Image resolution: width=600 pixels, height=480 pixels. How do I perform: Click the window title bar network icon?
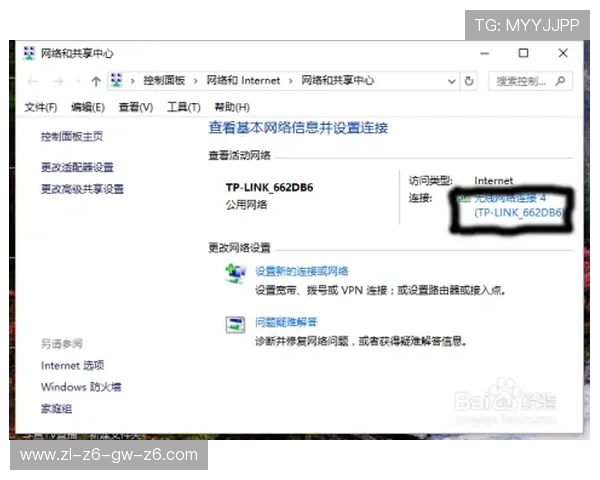(29, 53)
